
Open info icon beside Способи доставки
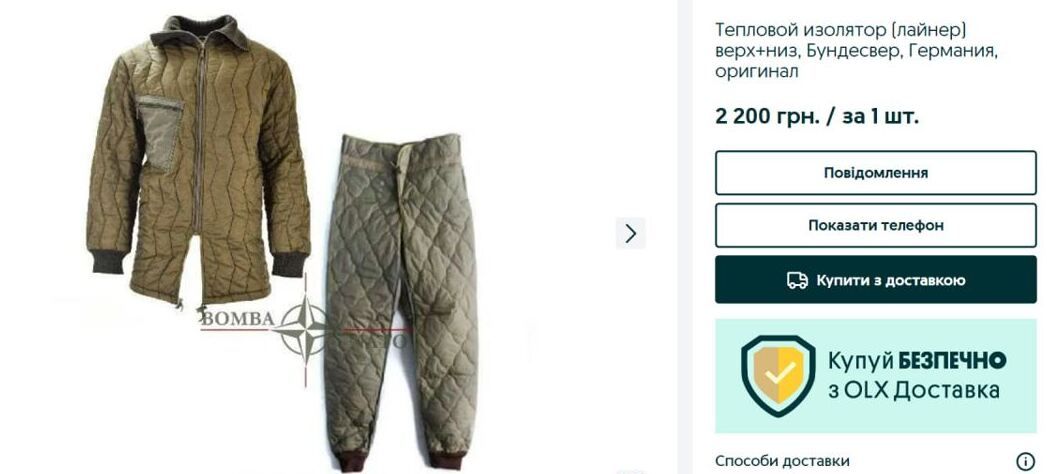tap(1025, 461)
